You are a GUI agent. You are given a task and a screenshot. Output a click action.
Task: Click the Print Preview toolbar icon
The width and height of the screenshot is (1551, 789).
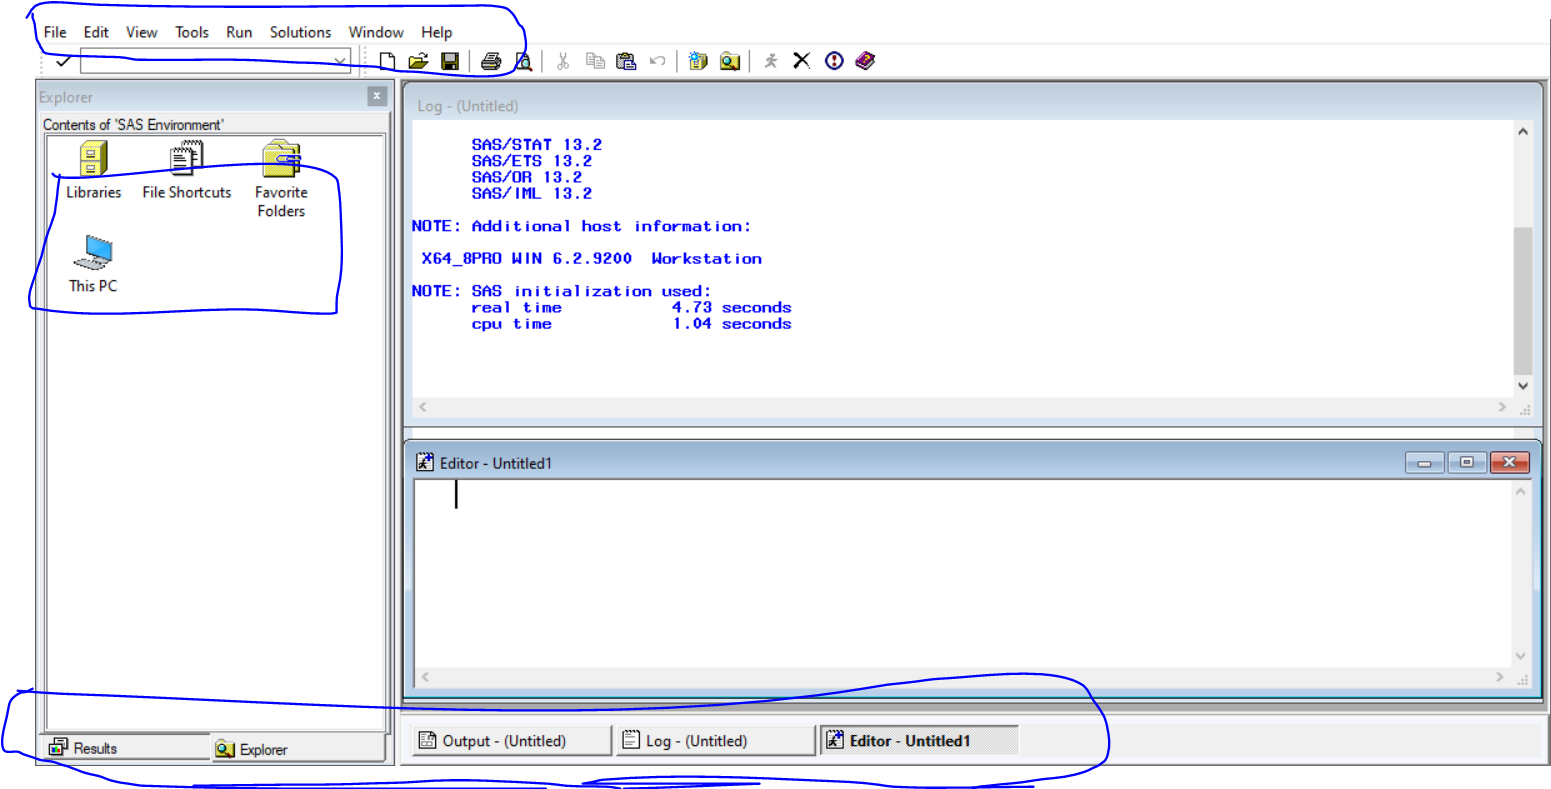tap(523, 62)
